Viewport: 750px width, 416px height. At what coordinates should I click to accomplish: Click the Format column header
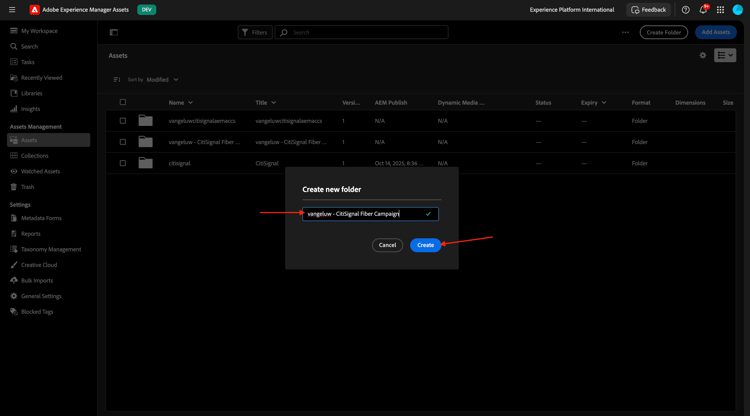pyautogui.click(x=641, y=103)
